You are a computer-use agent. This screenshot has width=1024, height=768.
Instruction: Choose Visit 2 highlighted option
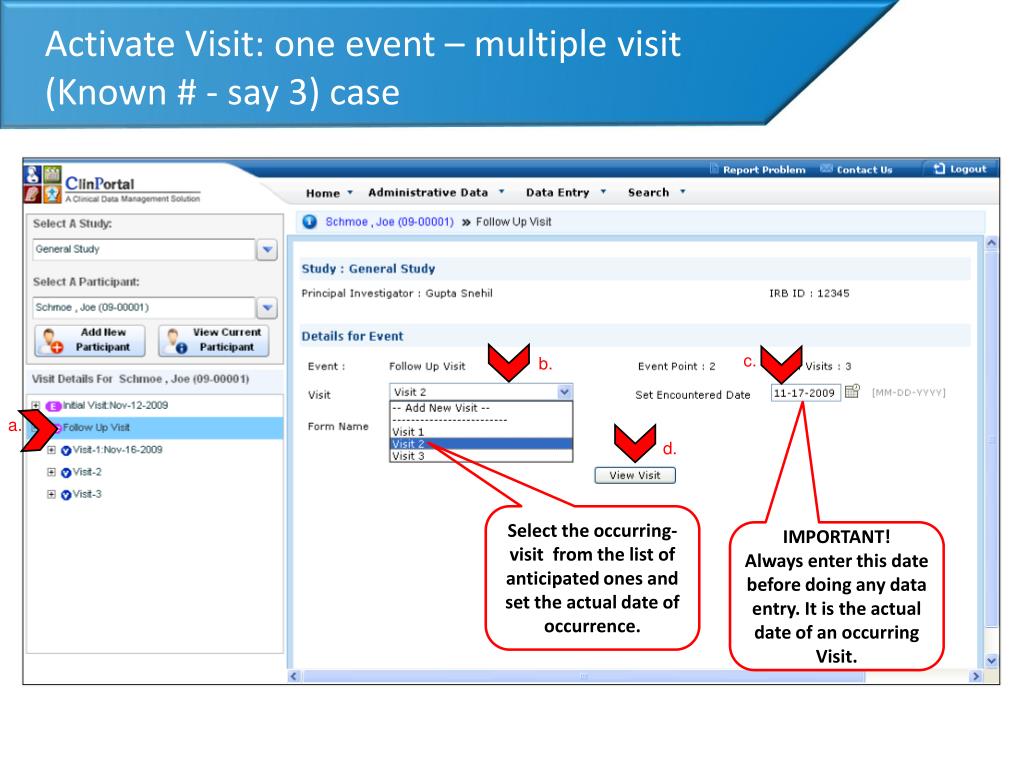coord(481,444)
